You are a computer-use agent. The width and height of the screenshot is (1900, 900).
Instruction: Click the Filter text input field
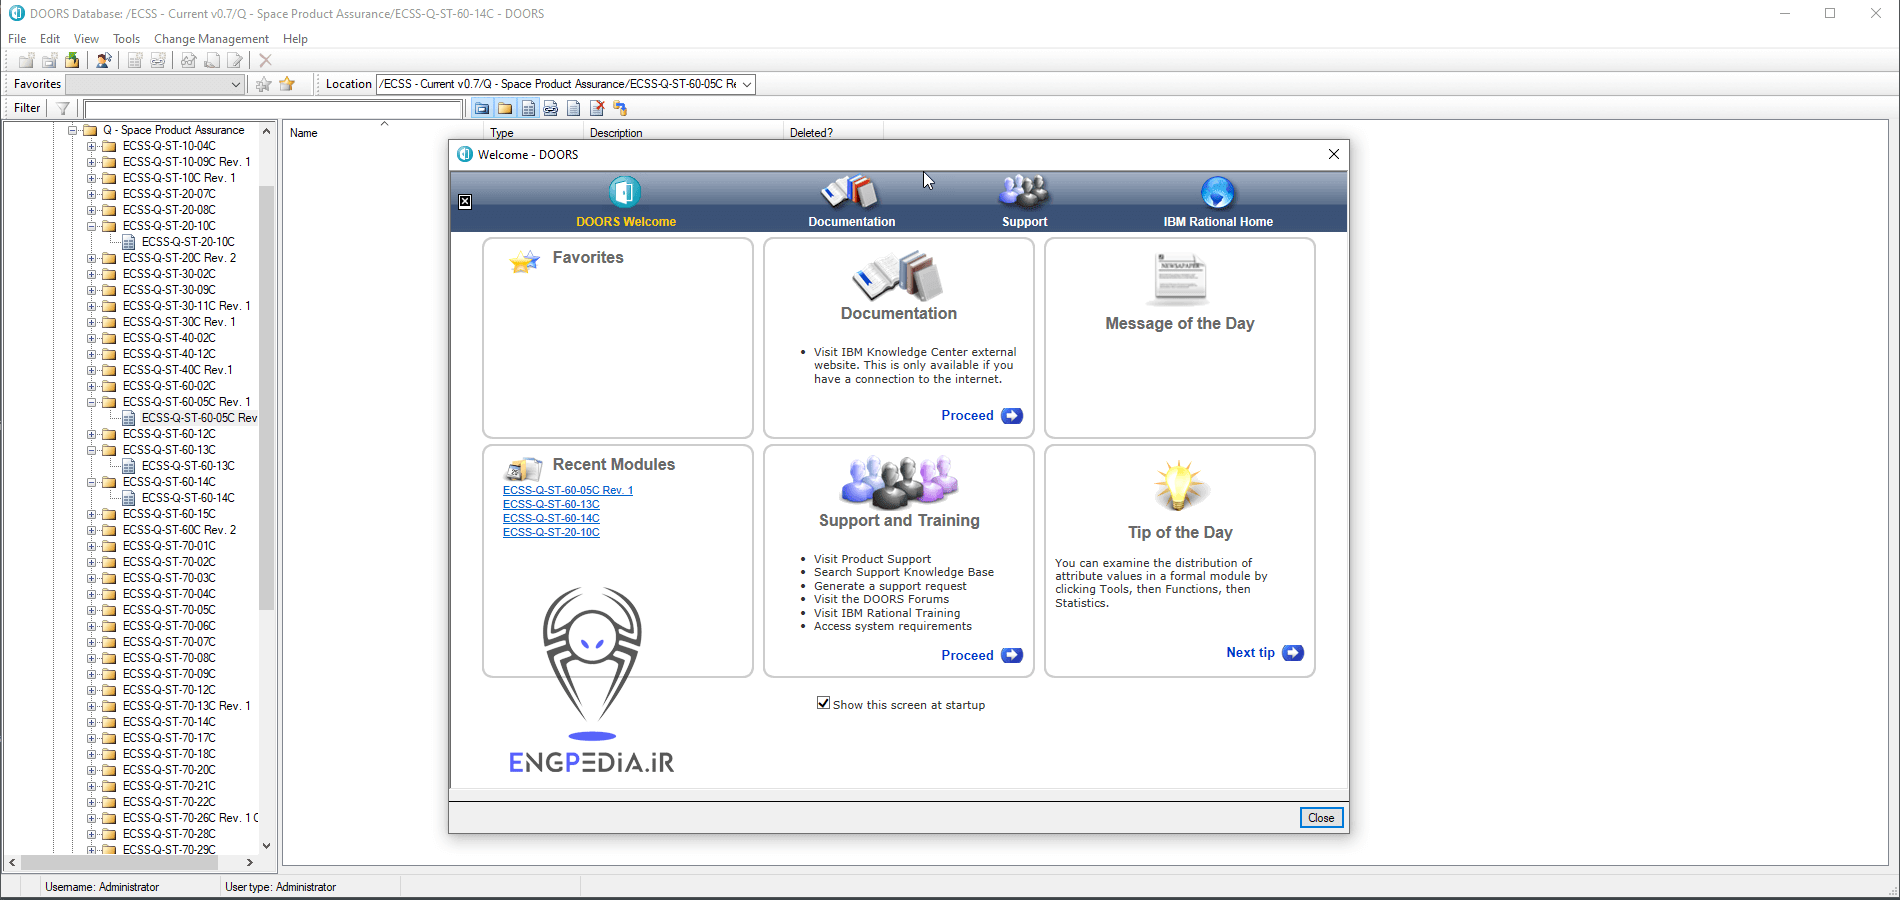(x=273, y=108)
